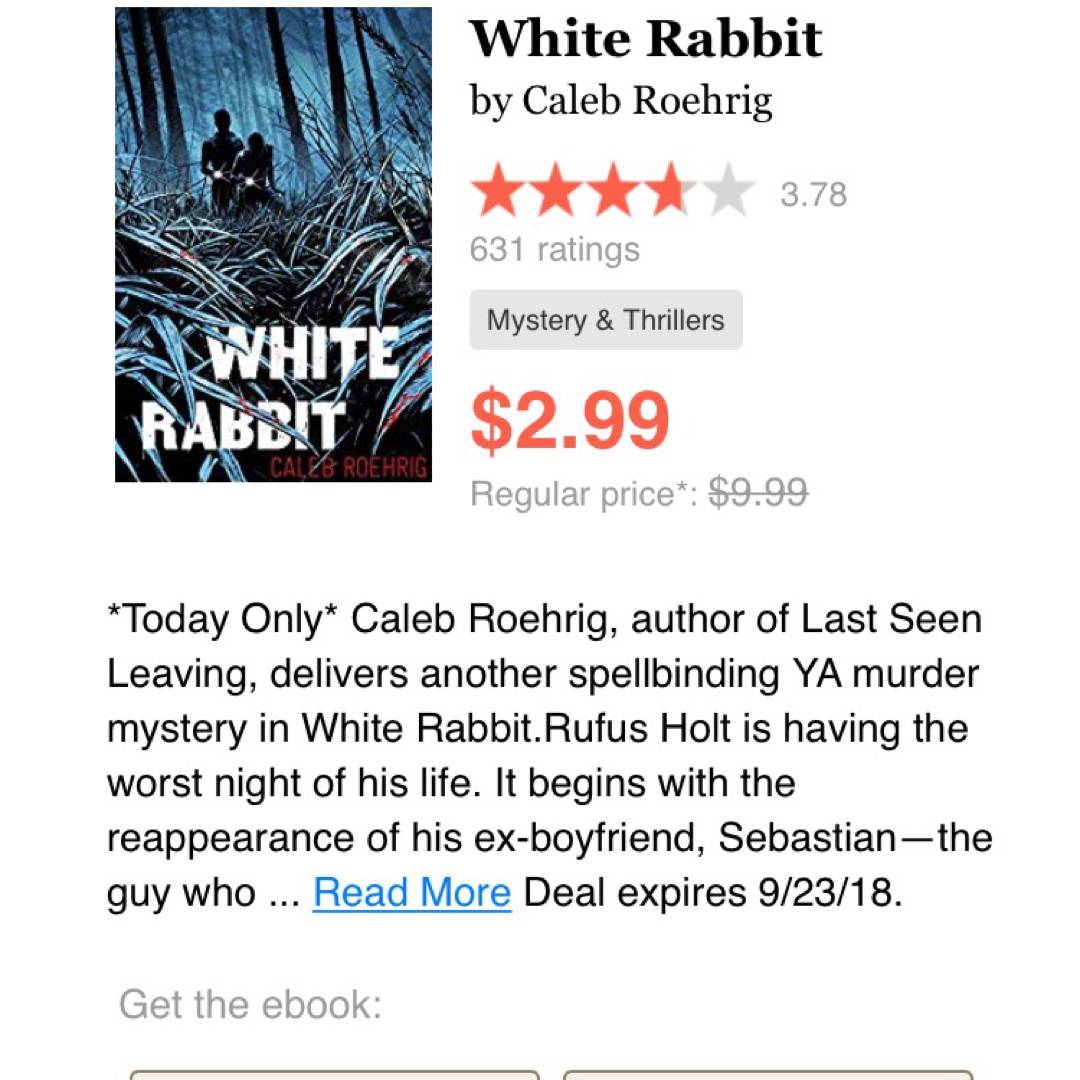Click the left ebook retailer button
The height and width of the screenshot is (1080, 1080).
tap(335, 1074)
